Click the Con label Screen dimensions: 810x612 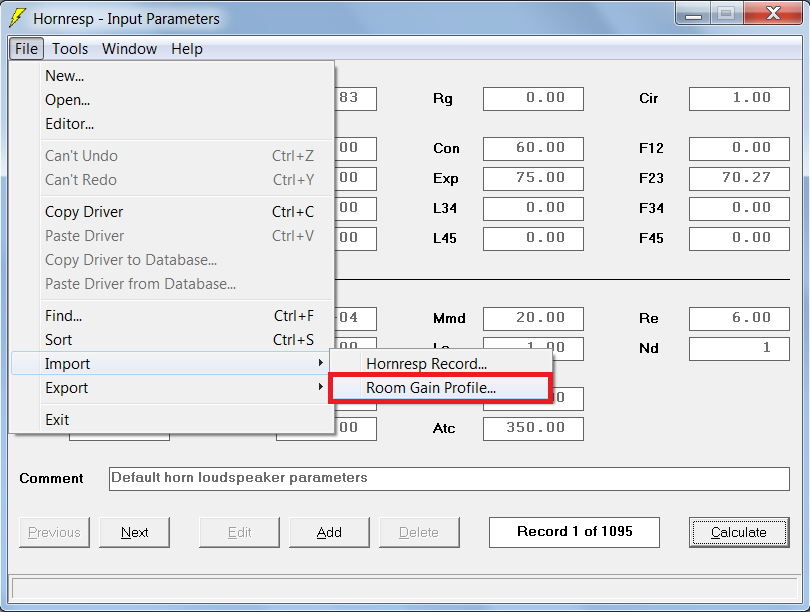[446, 149]
